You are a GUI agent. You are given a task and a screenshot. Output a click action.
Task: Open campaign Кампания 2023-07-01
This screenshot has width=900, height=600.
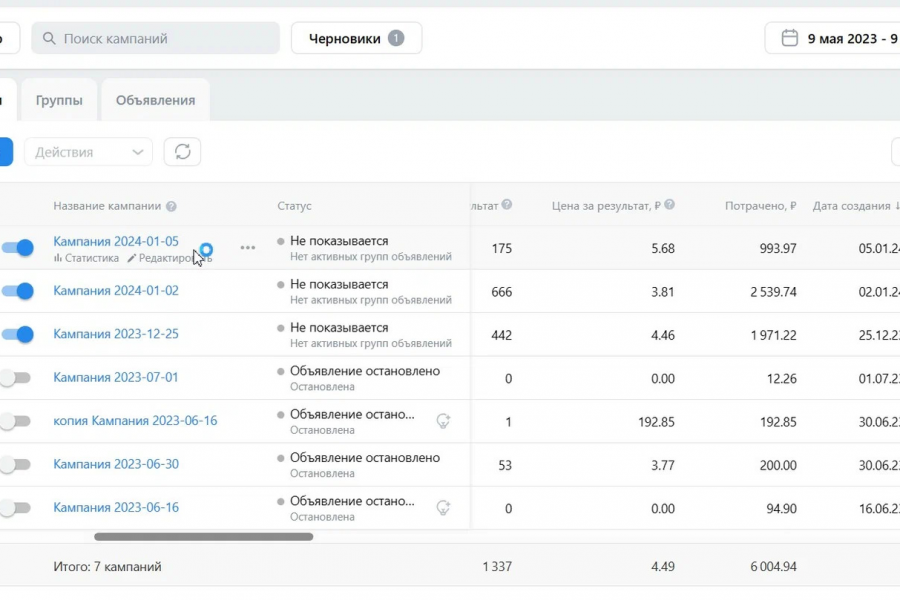[116, 377]
